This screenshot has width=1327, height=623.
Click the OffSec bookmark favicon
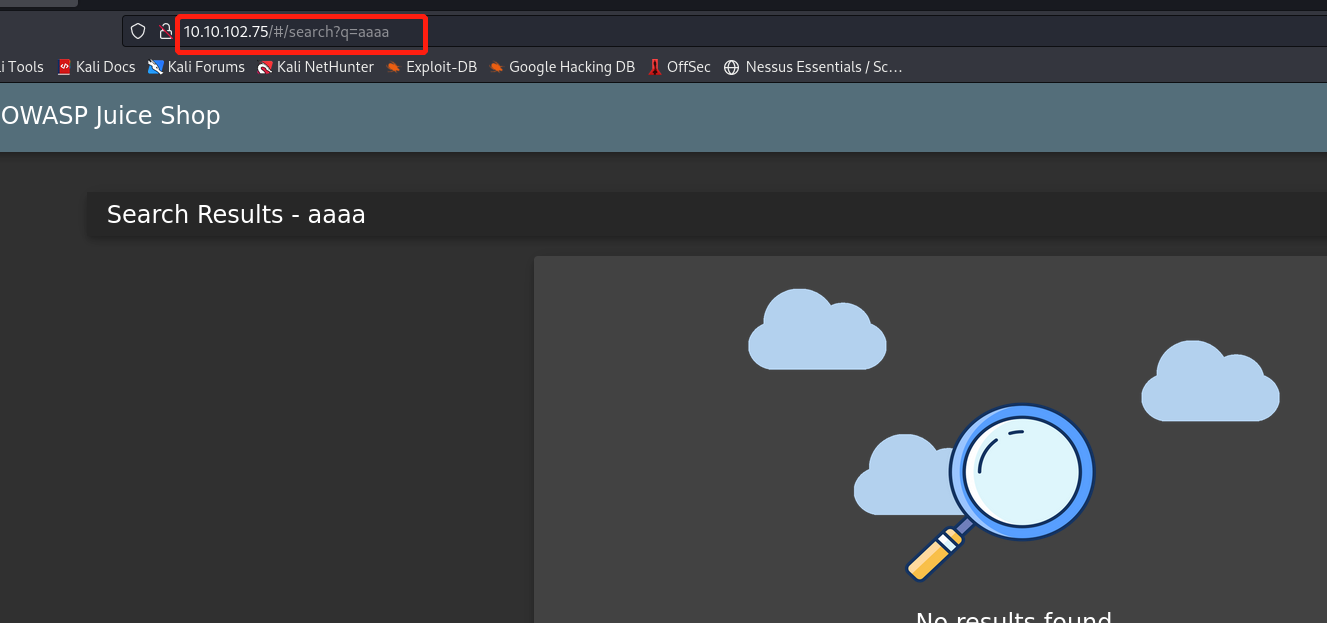[655, 67]
